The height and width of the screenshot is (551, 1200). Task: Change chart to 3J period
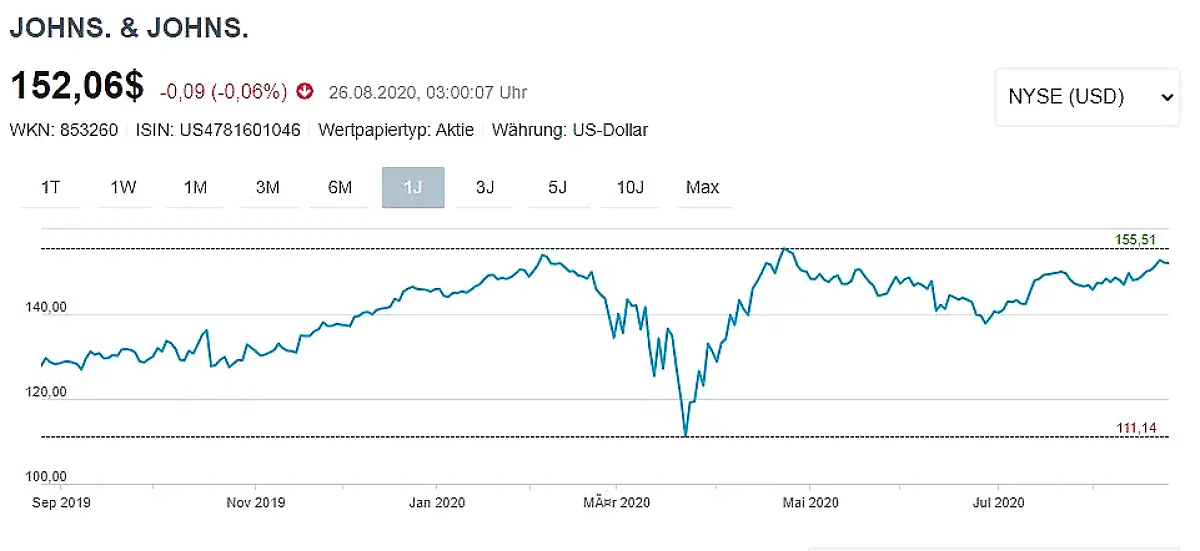(485, 187)
